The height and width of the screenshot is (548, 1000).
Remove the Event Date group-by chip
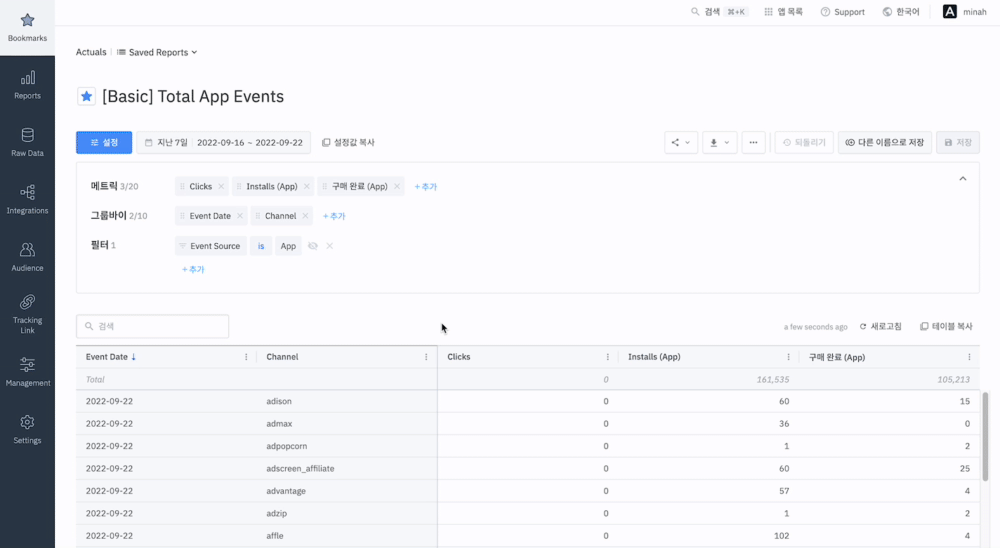[240, 216]
